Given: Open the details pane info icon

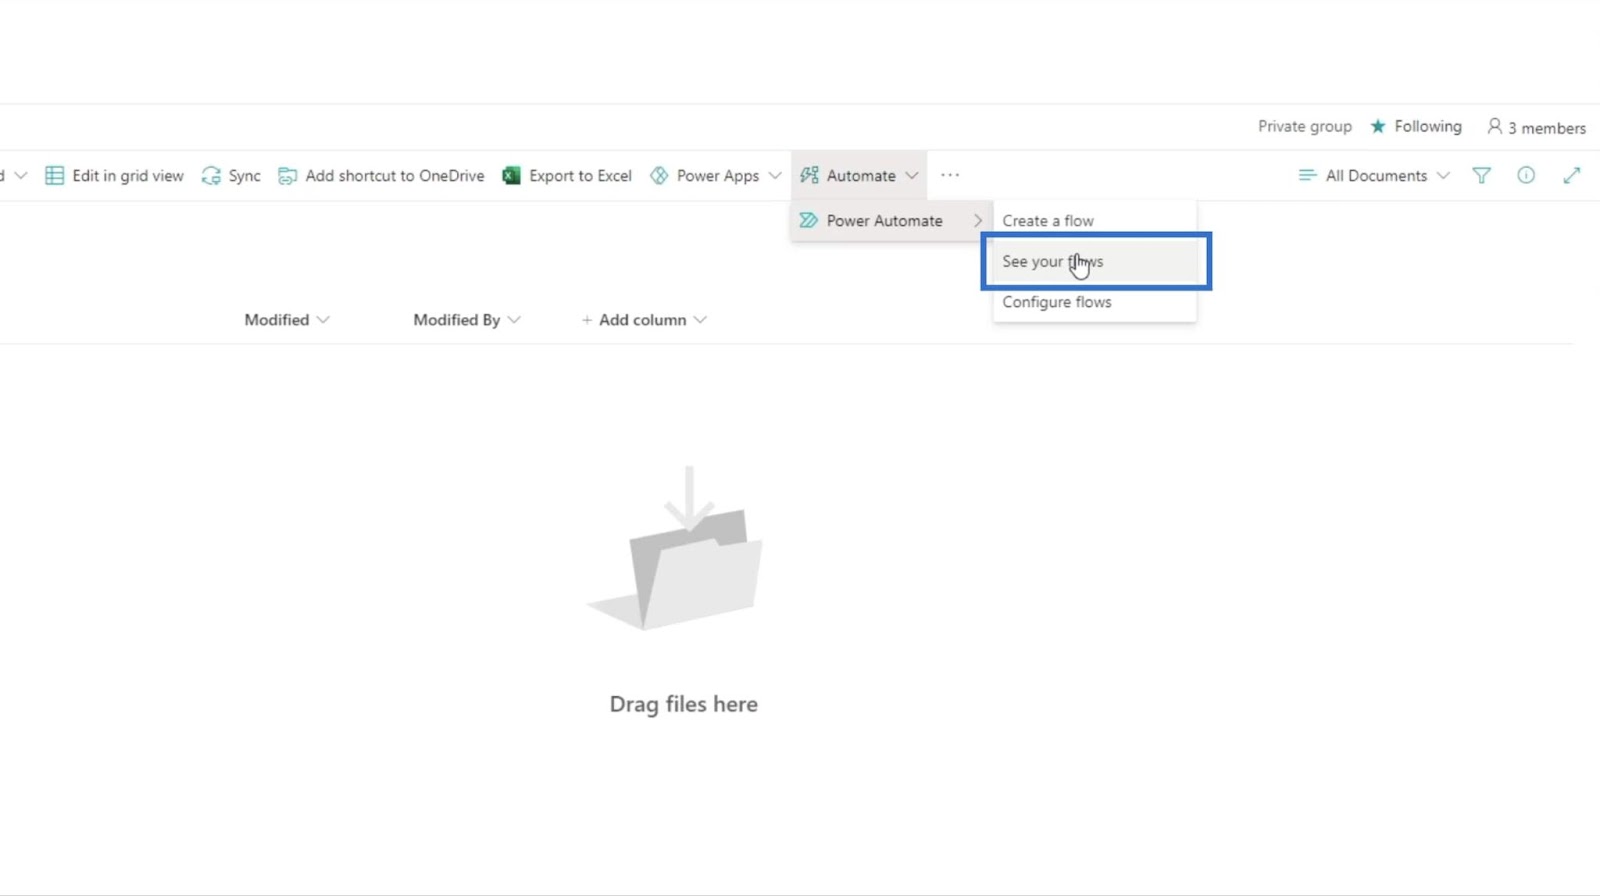Looking at the screenshot, I should 1526,175.
